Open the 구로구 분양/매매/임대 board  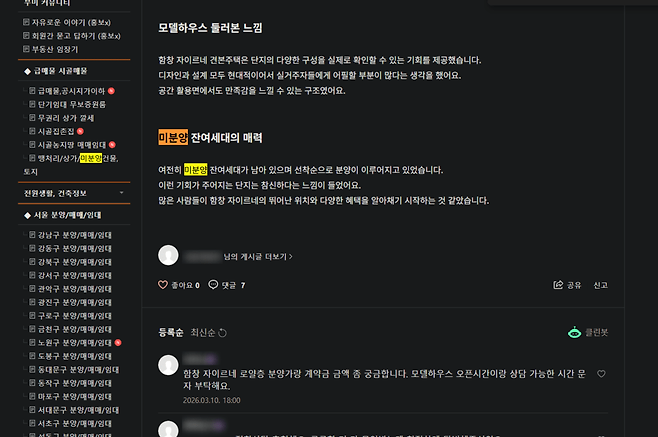click(x=75, y=316)
